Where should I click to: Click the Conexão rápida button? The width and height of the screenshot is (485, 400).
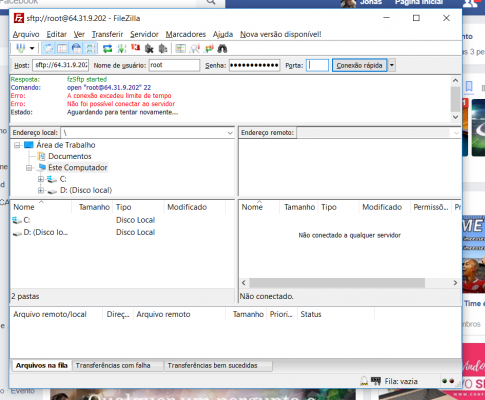pyautogui.click(x=359, y=65)
